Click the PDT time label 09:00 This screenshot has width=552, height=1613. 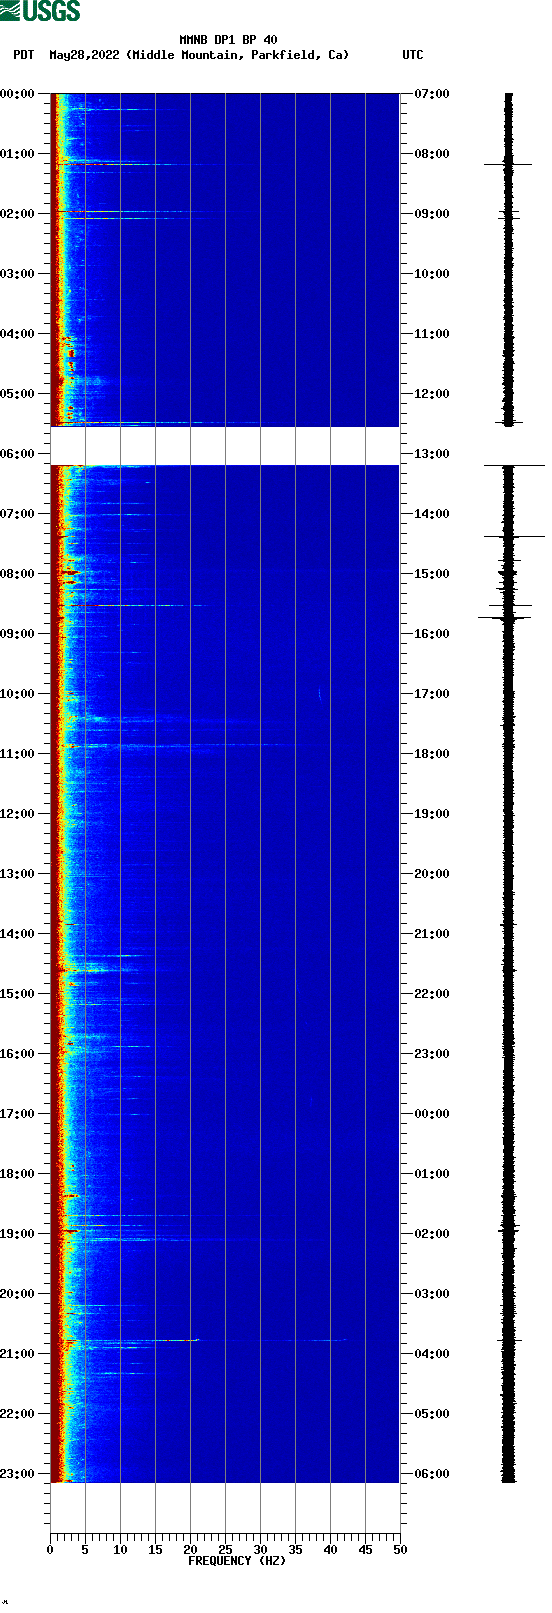tap(17, 634)
